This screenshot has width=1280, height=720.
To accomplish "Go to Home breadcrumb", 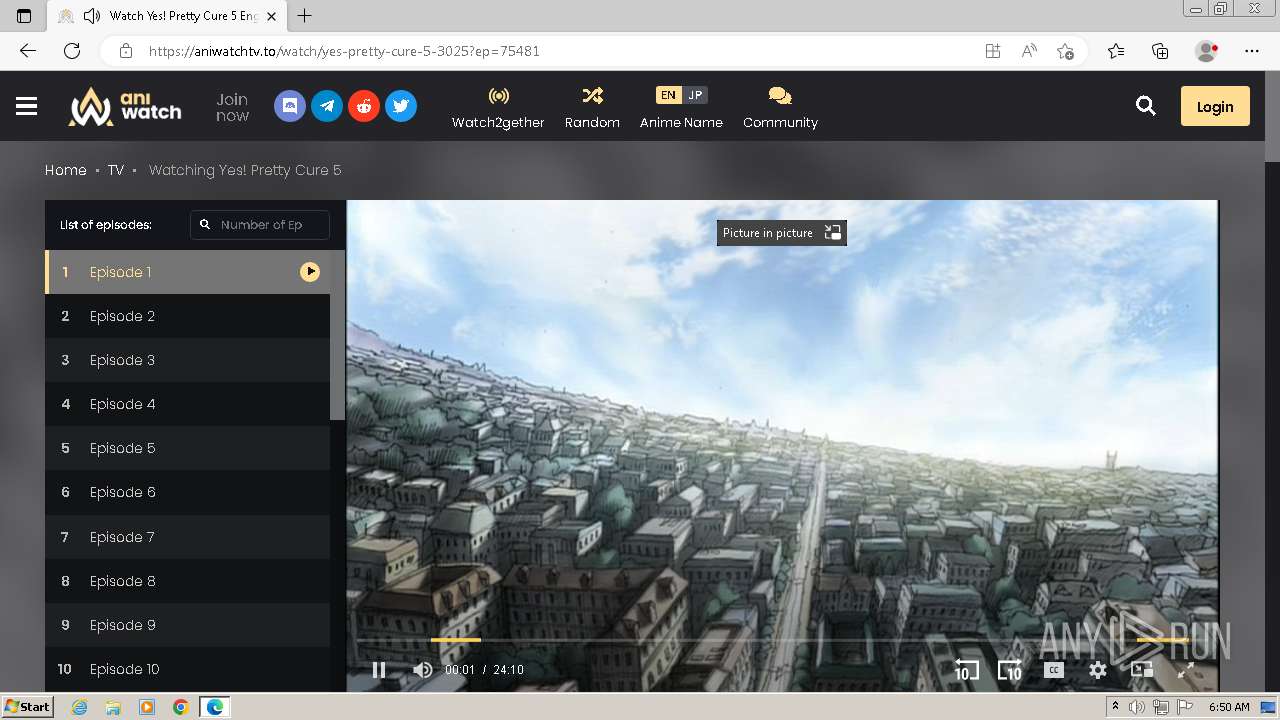I will click(66, 170).
